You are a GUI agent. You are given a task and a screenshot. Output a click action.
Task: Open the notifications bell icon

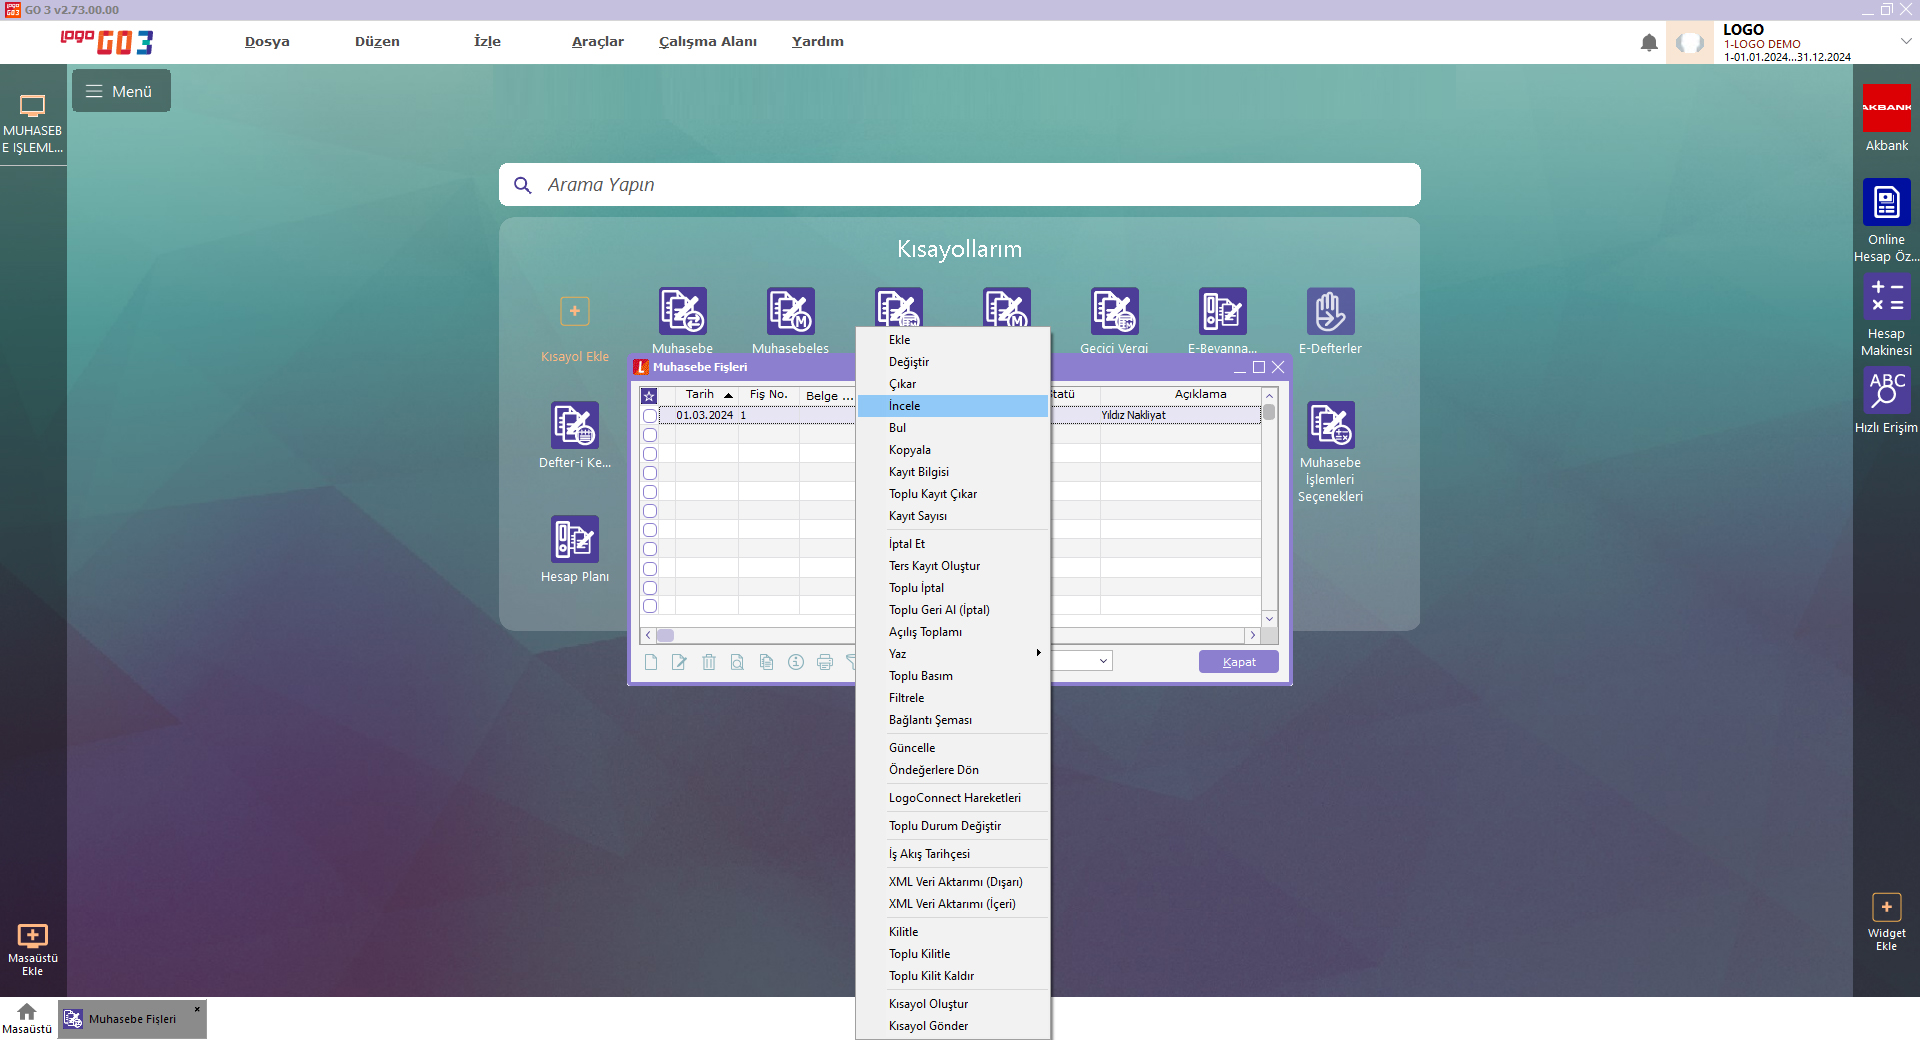1649,42
